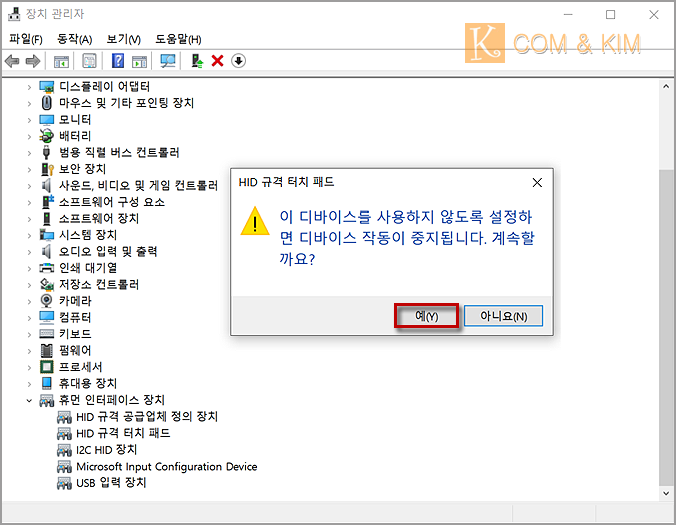Viewport: 676px width, 525px height.
Task: Click the icon beside 휴대용 장치
Action: [47, 383]
